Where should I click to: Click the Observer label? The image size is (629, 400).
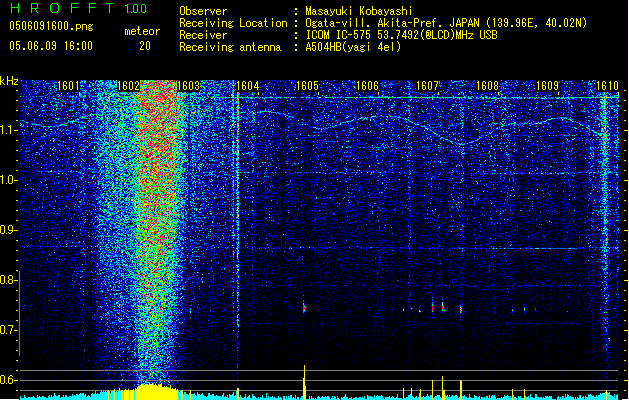click(x=203, y=11)
